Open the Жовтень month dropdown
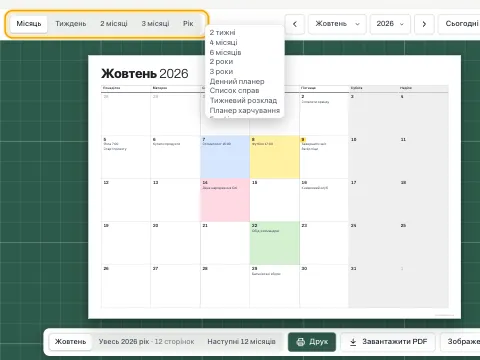 tap(337, 24)
